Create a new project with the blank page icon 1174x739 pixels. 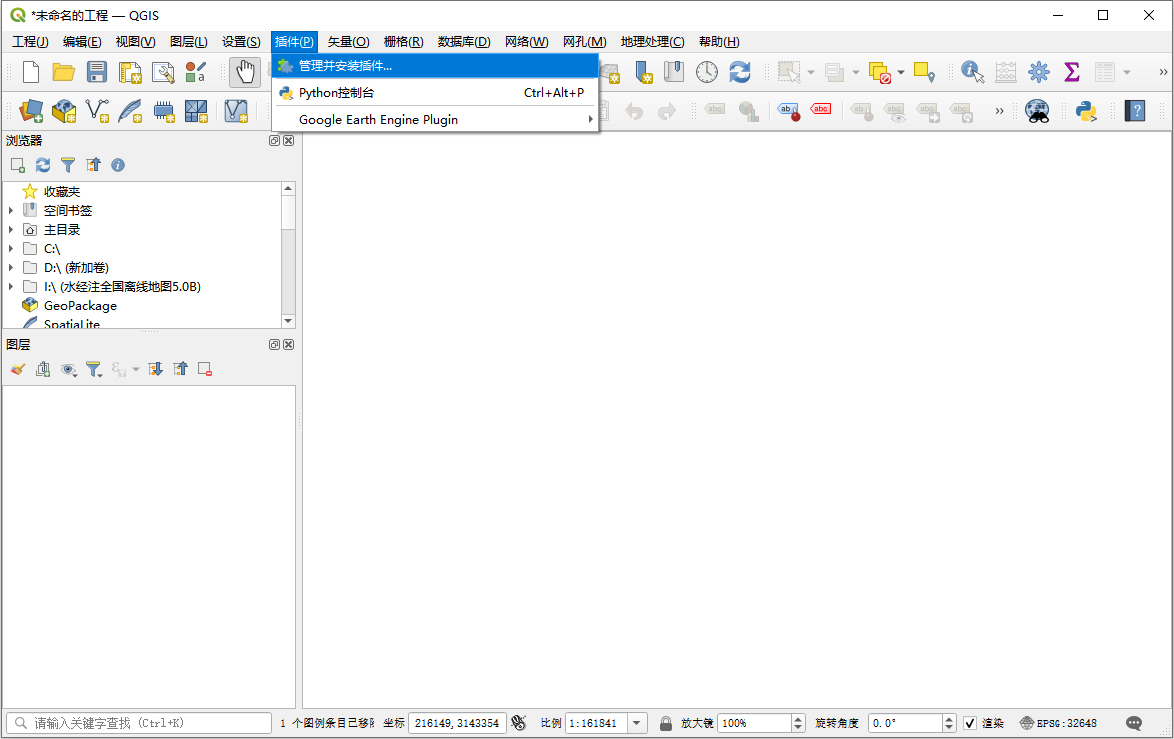coord(31,72)
